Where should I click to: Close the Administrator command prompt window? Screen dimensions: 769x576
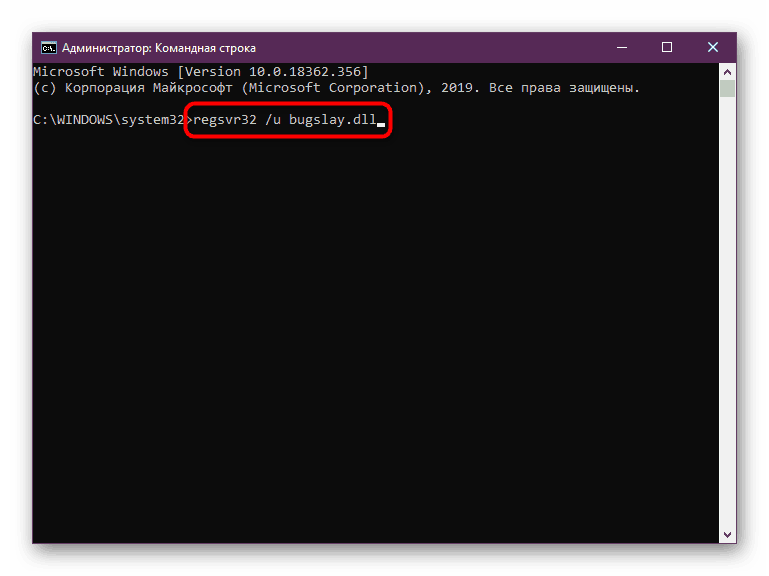pos(712,47)
